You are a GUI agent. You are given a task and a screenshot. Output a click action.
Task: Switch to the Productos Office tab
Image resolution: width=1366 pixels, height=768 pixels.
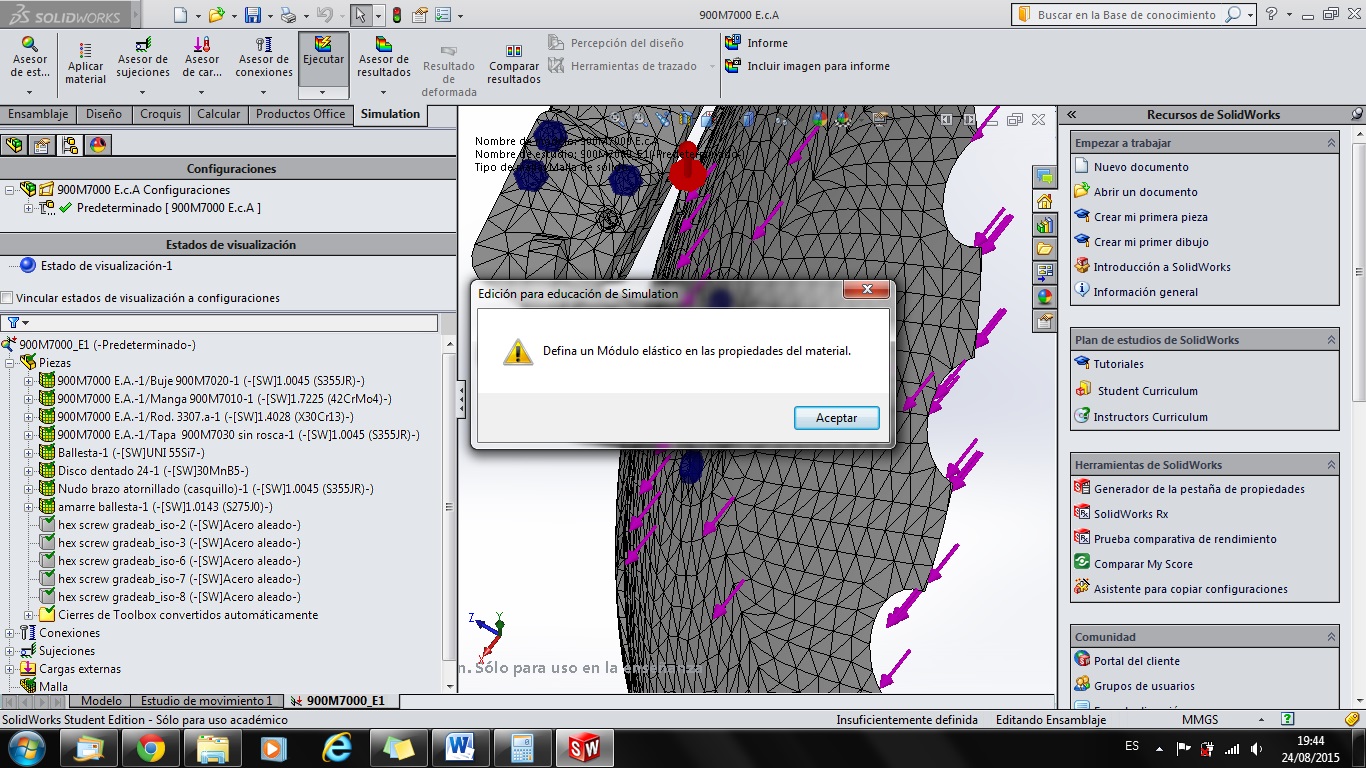(300, 114)
